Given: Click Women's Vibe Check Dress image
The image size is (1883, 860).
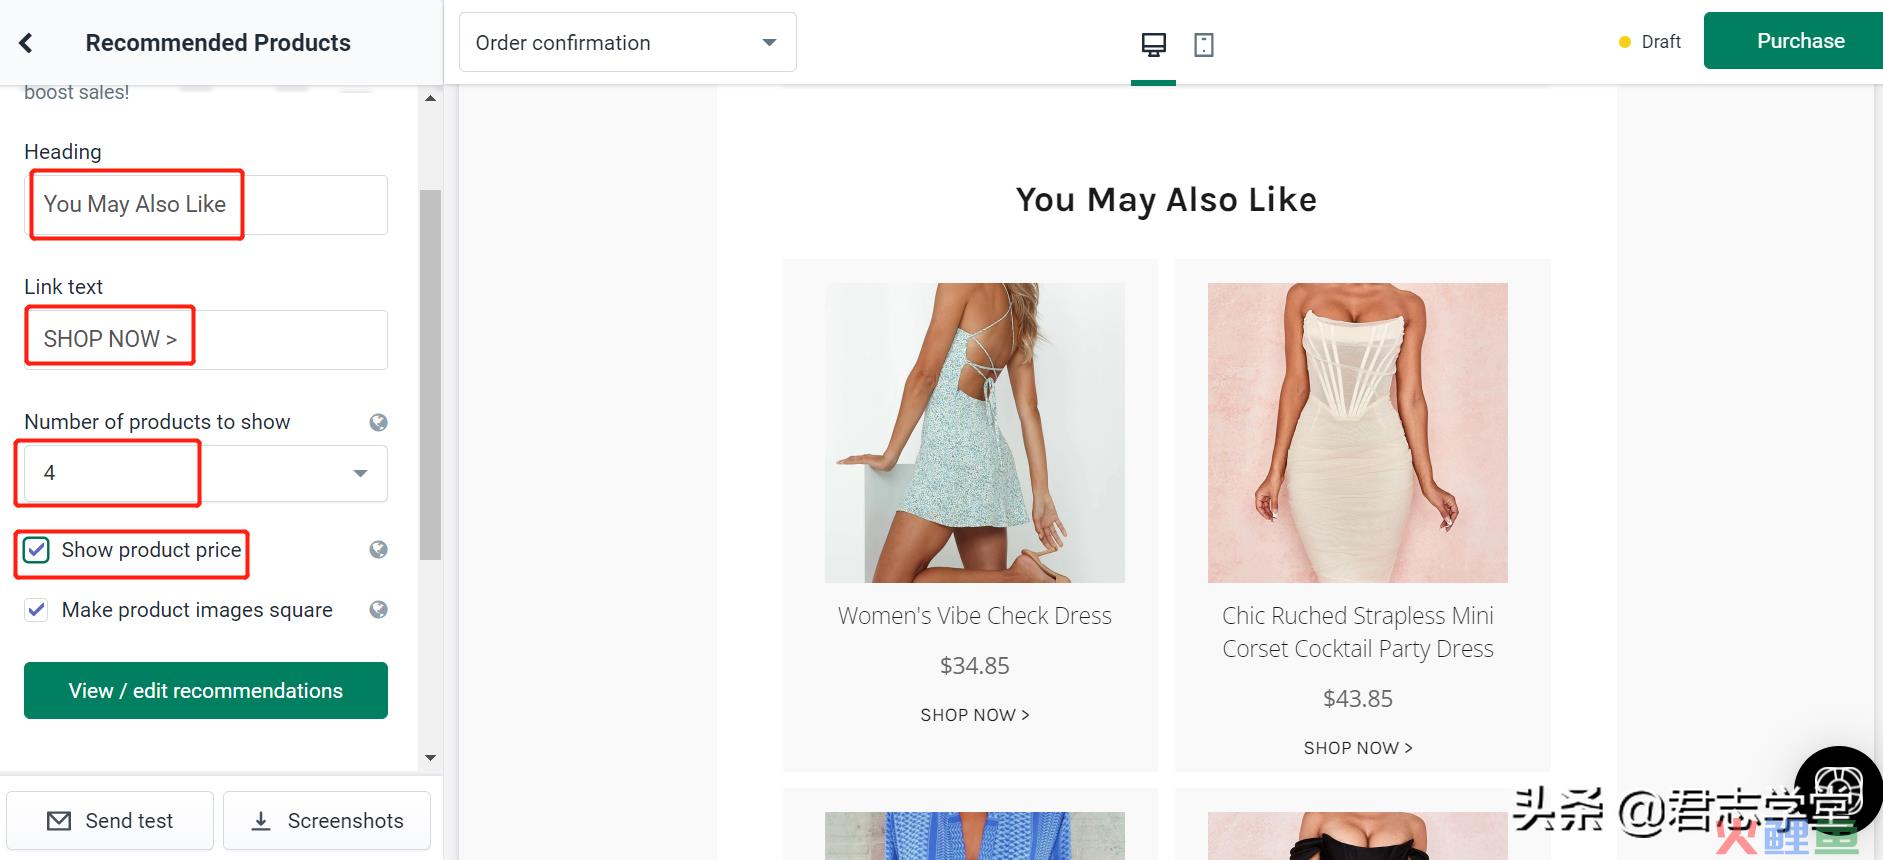Looking at the screenshot, I should [975, 433].
